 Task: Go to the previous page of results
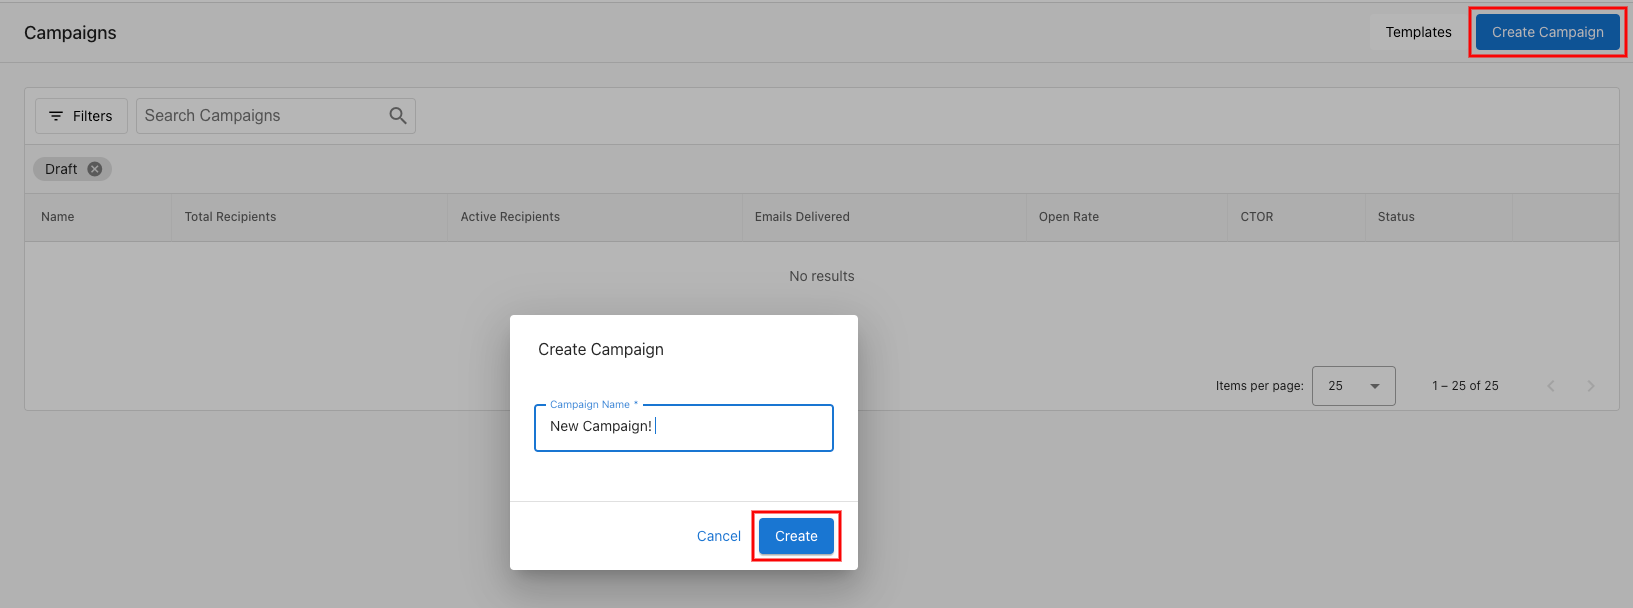pos(1551,386)
